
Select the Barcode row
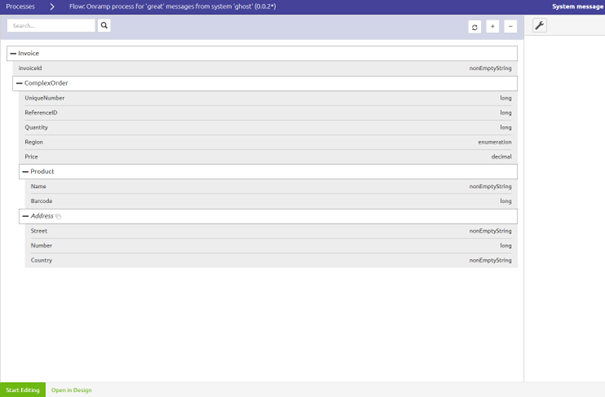(271, 201)
